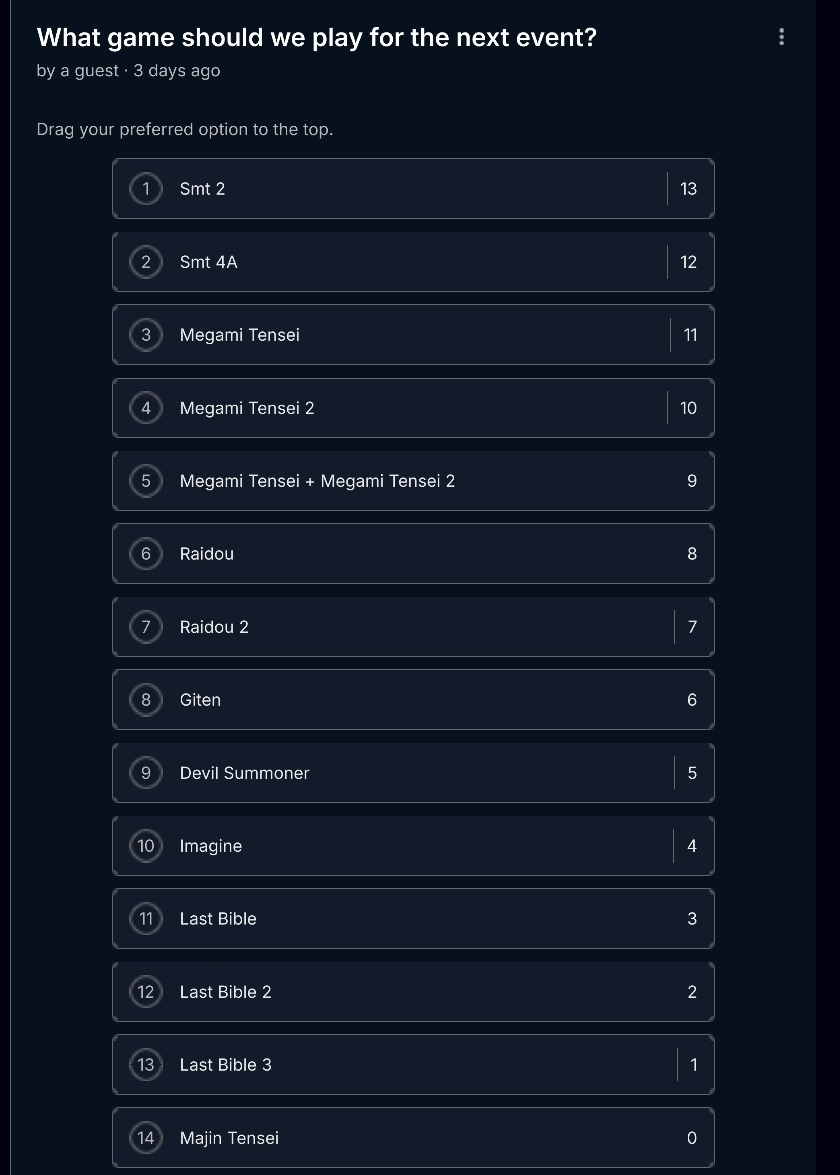Choose the Last Bible option row
The width and height of the screenshot is (840, 1175).
413,919
